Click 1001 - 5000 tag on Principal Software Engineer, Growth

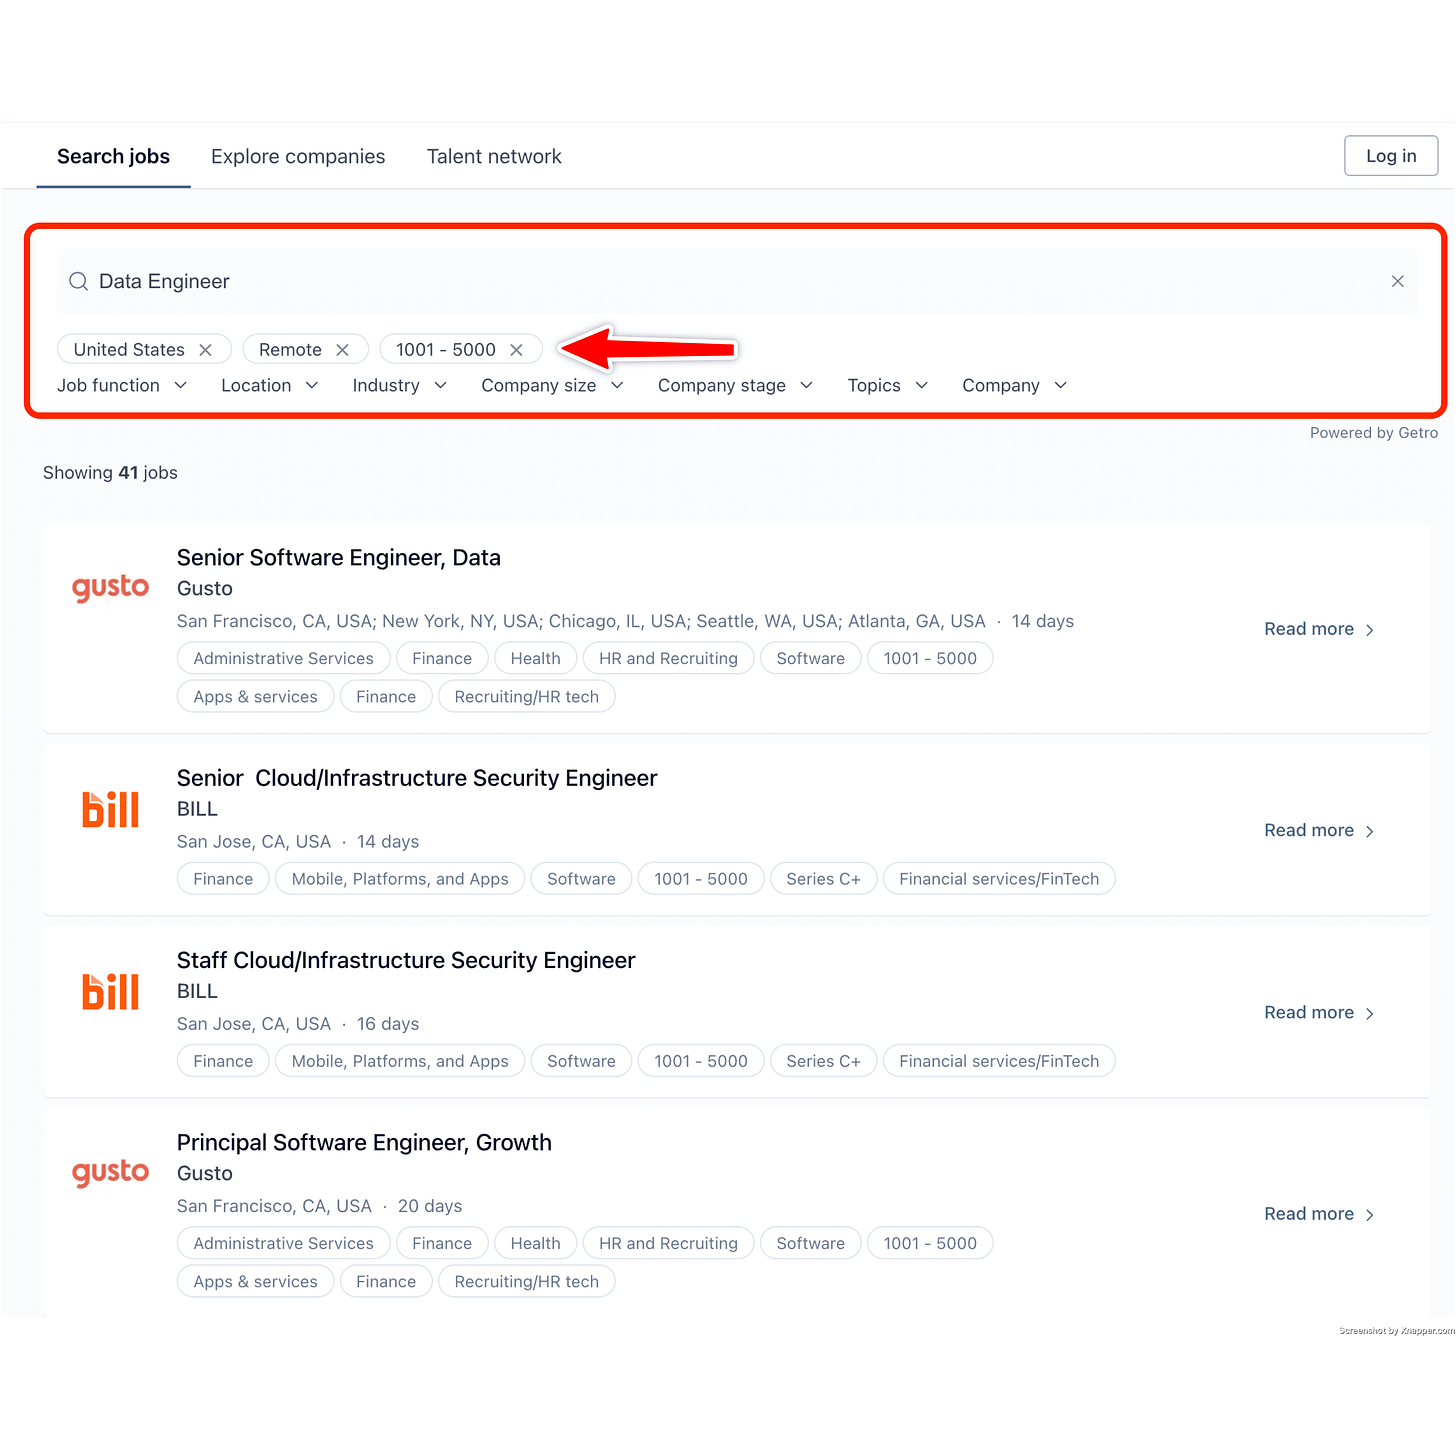pyautogui.click(x=930, y=1243)
